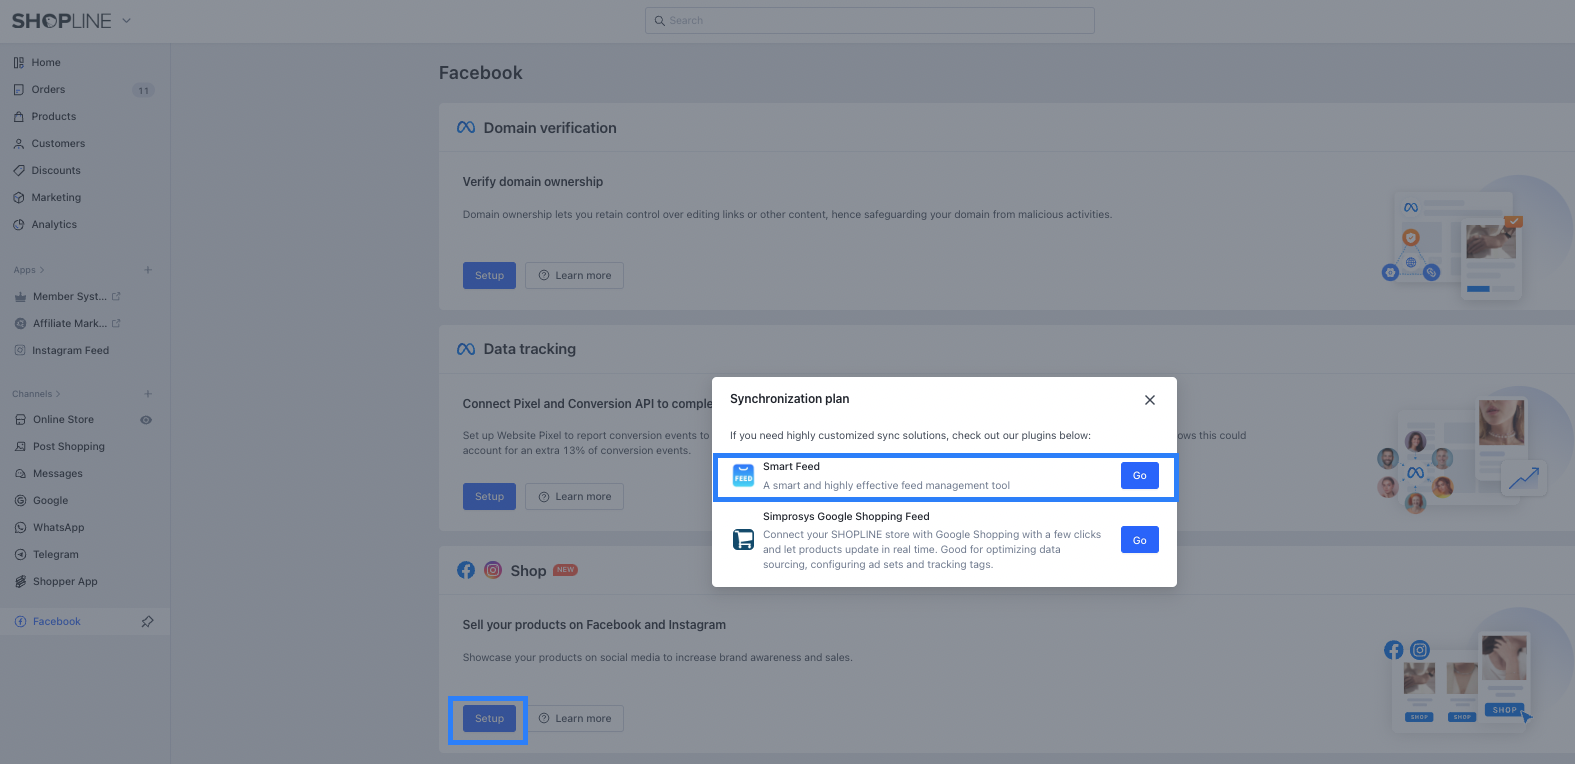1575x764 pixels.
Task: Expand the Channels section chevron
Action: (58, 394)
